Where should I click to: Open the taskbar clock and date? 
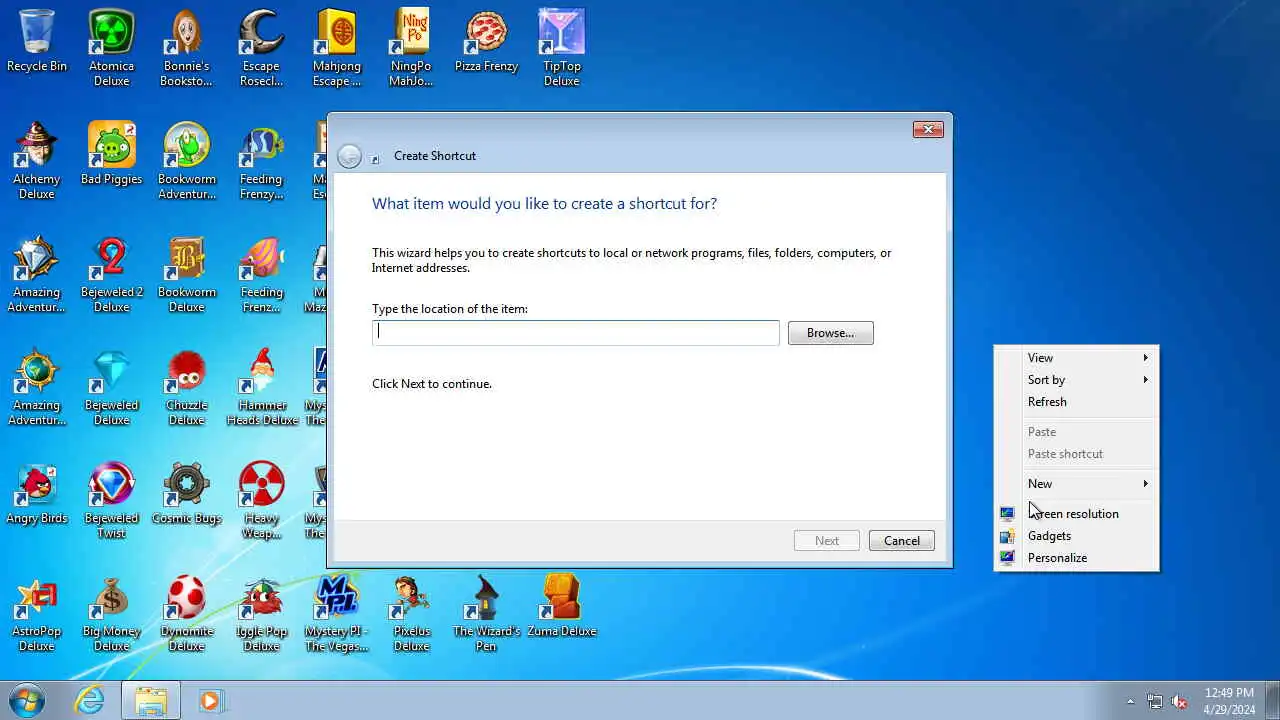[x=1229, y=701]
